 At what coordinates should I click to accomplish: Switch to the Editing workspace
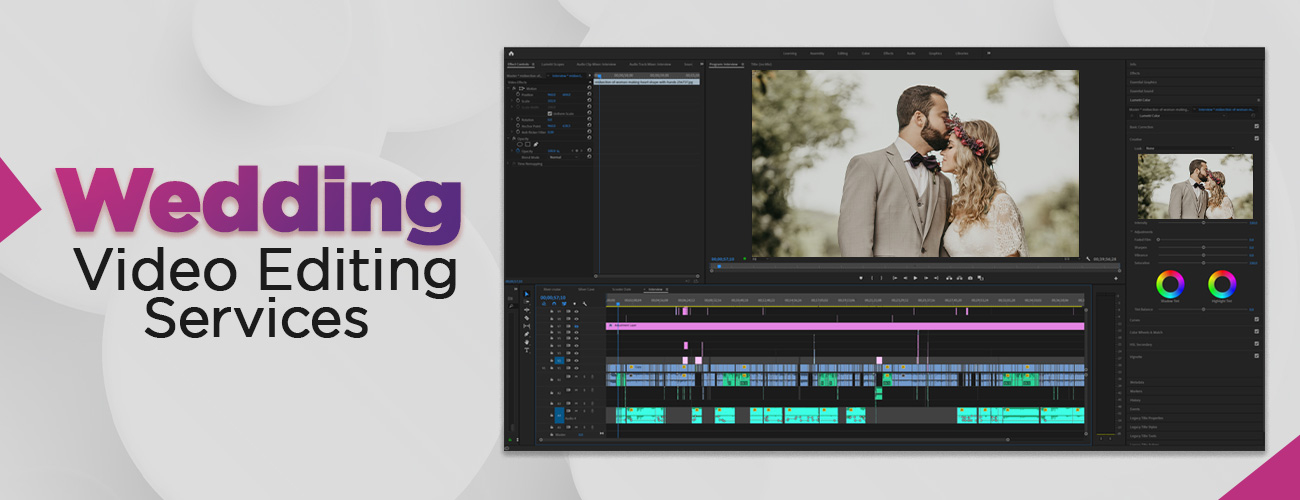pyautogui.click(x=843, y=53)
